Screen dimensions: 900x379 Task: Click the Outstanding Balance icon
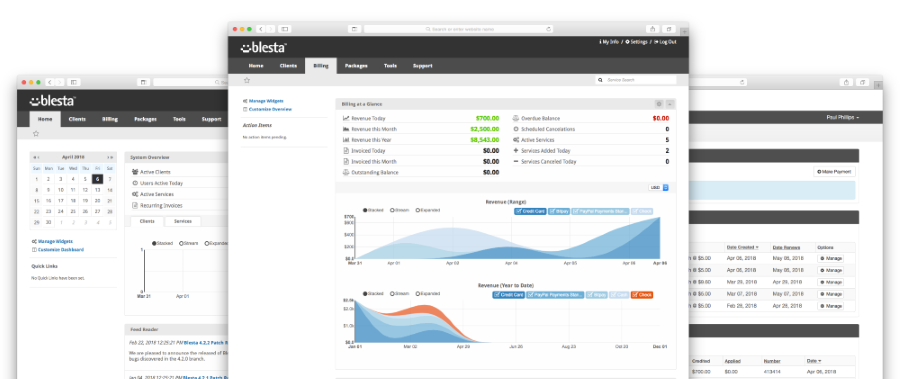(346, 172)
